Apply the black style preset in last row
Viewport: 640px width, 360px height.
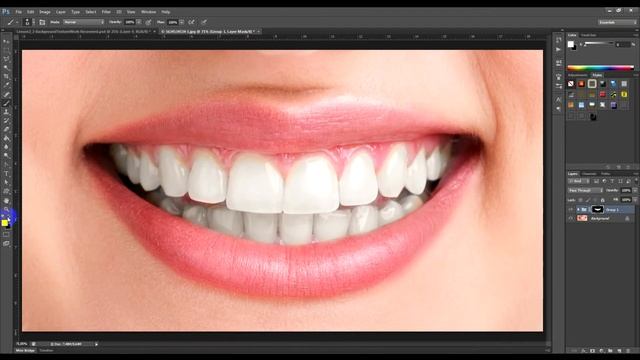593,117
